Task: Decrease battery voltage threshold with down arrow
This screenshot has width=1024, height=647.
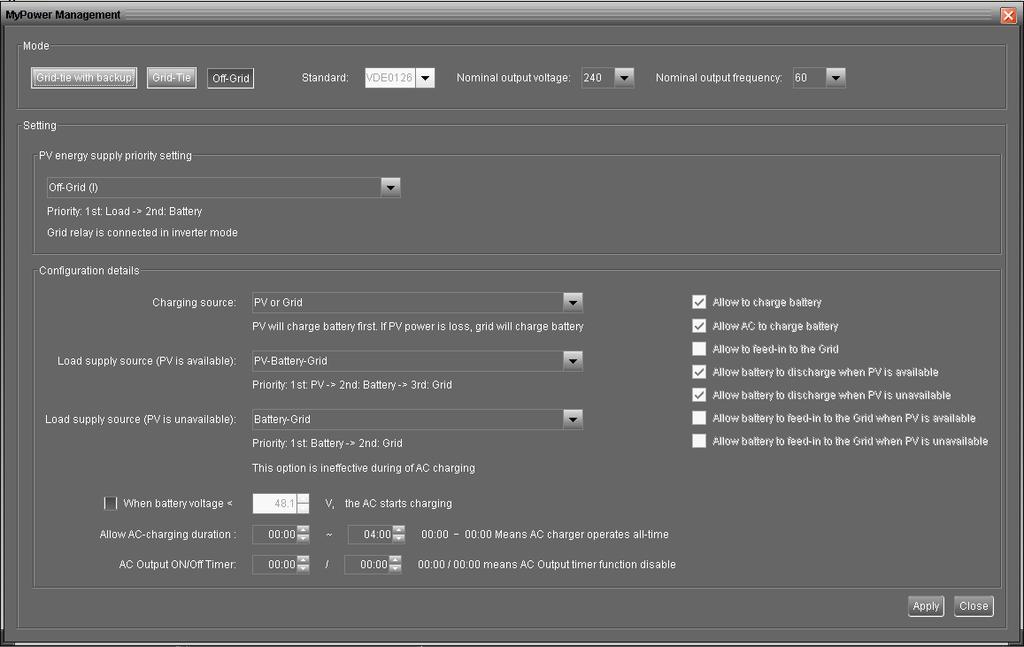Action: (x=303, y=508)
